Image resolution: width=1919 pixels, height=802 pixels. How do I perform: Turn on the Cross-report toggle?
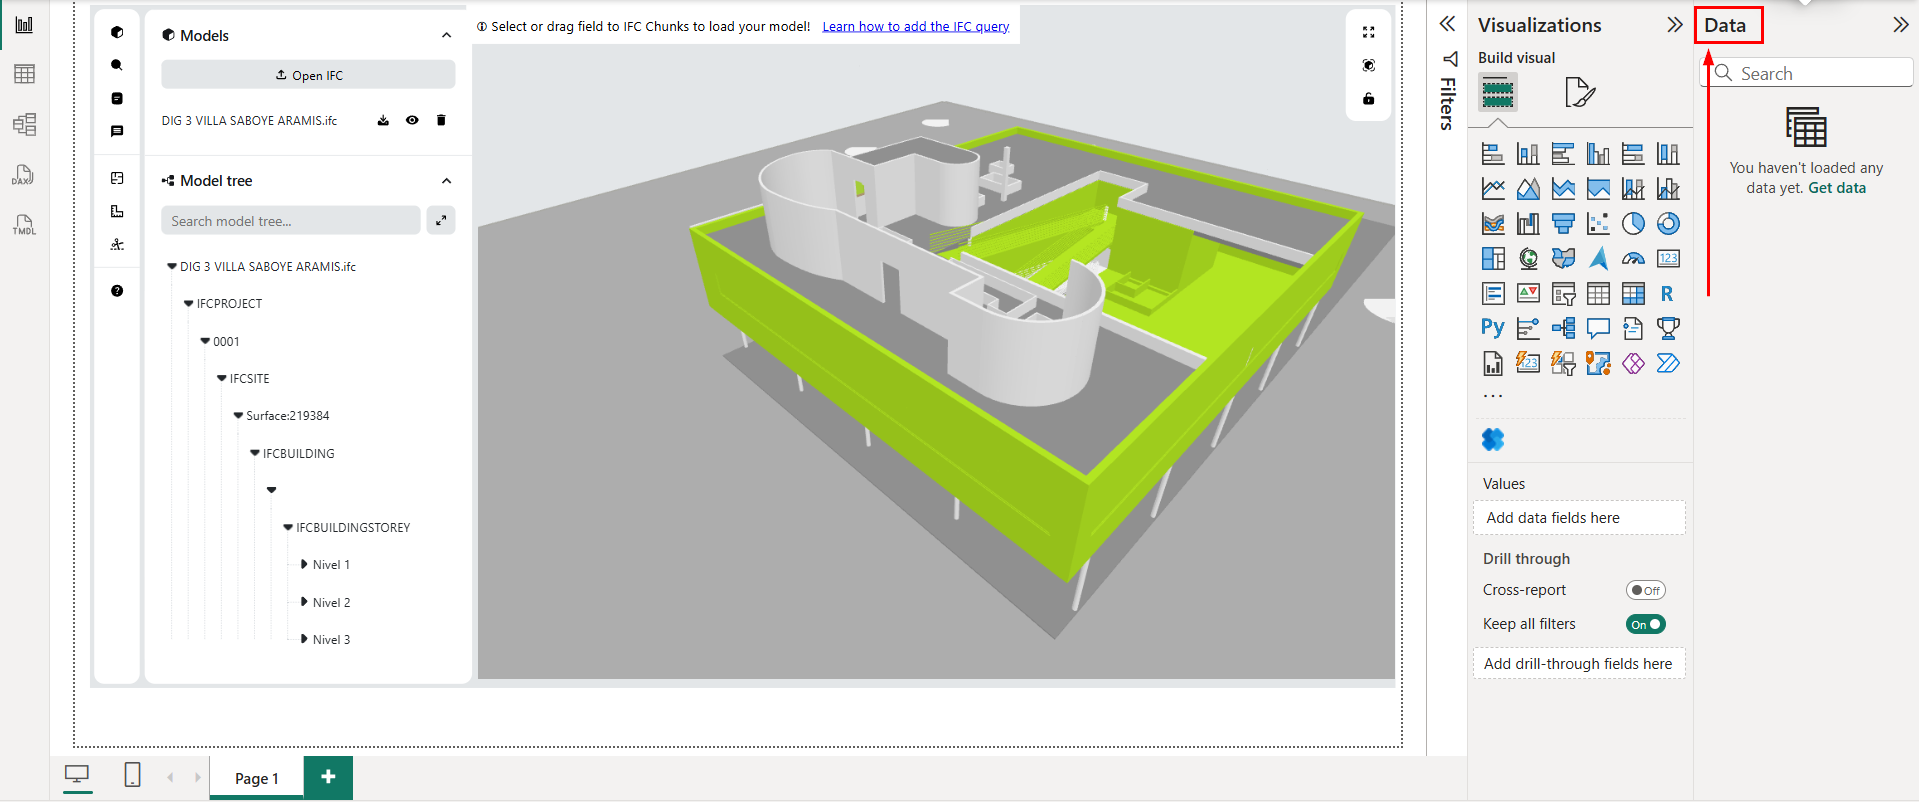(1645, 590)
